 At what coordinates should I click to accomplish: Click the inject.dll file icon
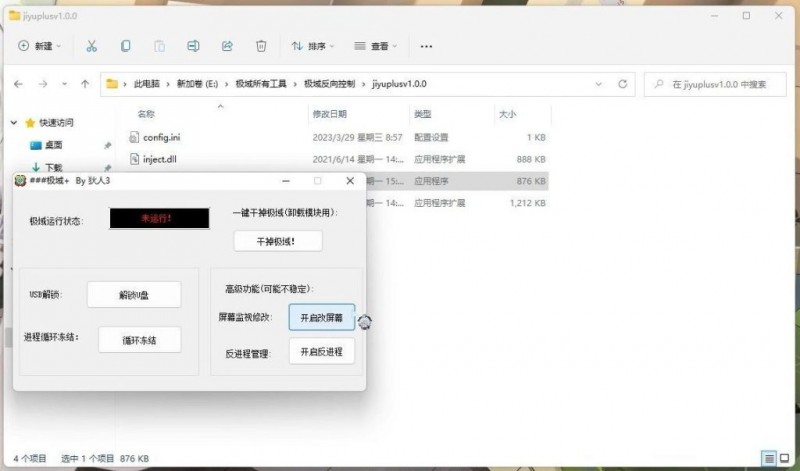tap(134, 159)
